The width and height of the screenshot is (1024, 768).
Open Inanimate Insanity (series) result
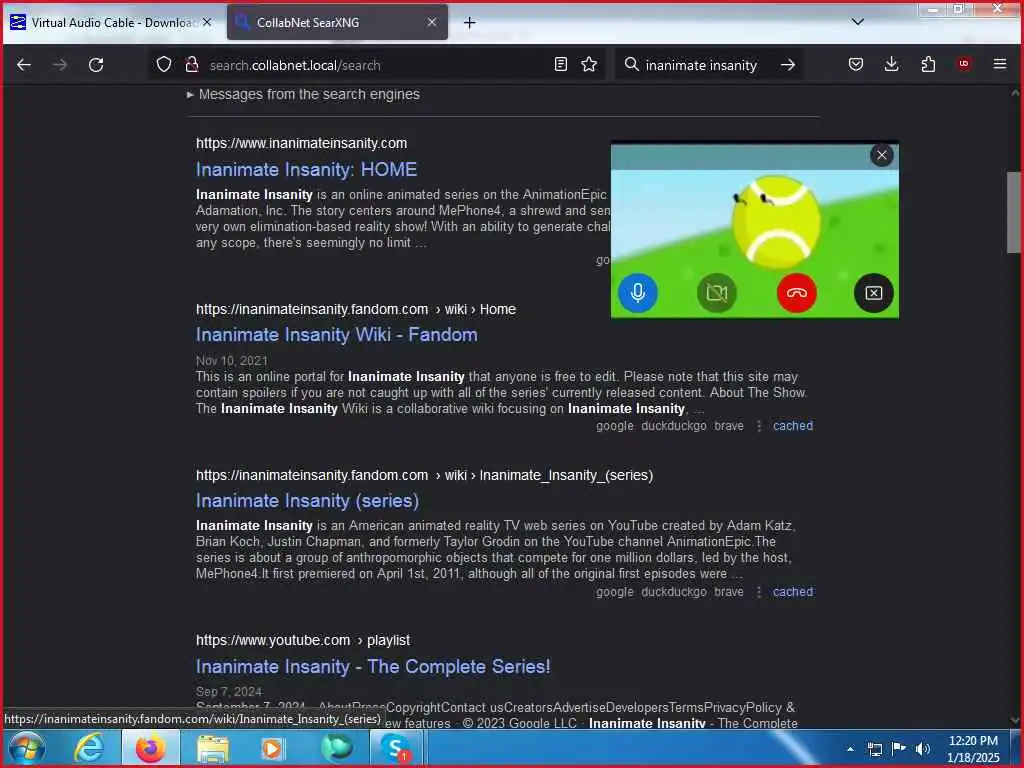click(307, 501)
